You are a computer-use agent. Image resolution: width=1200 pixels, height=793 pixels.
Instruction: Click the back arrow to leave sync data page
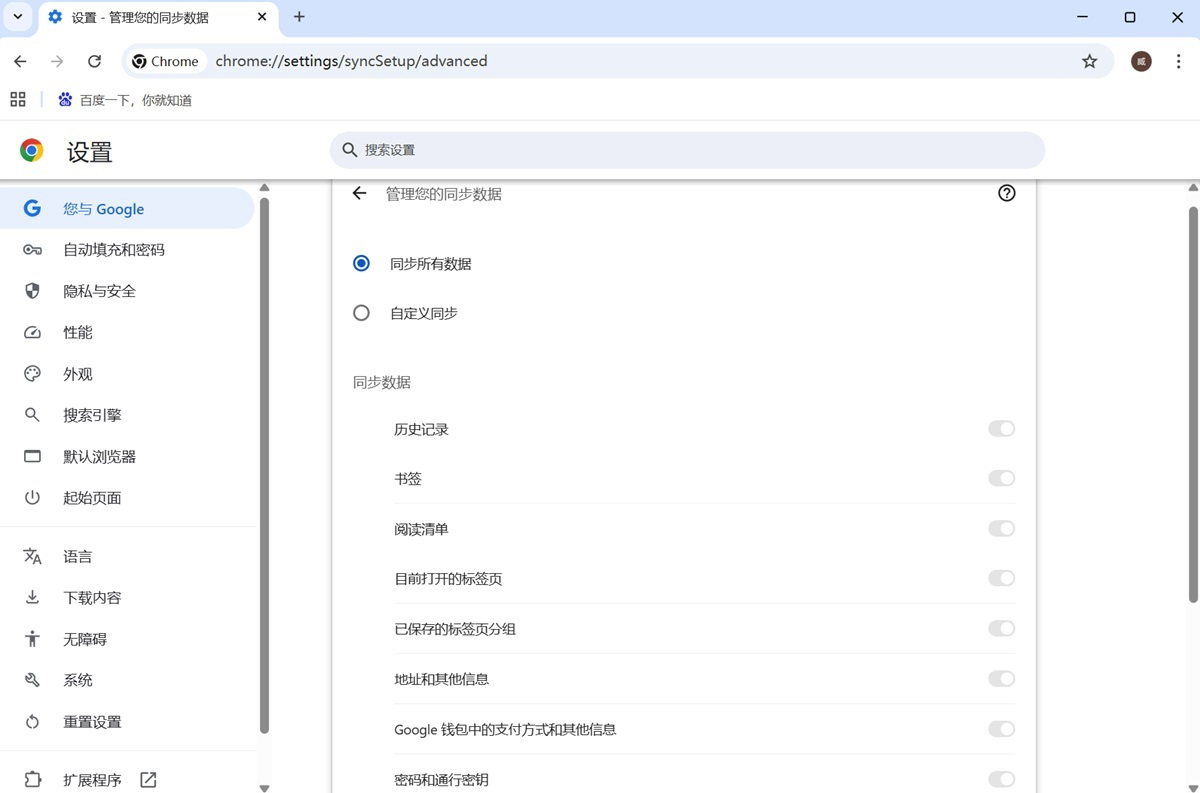point(359,192)
